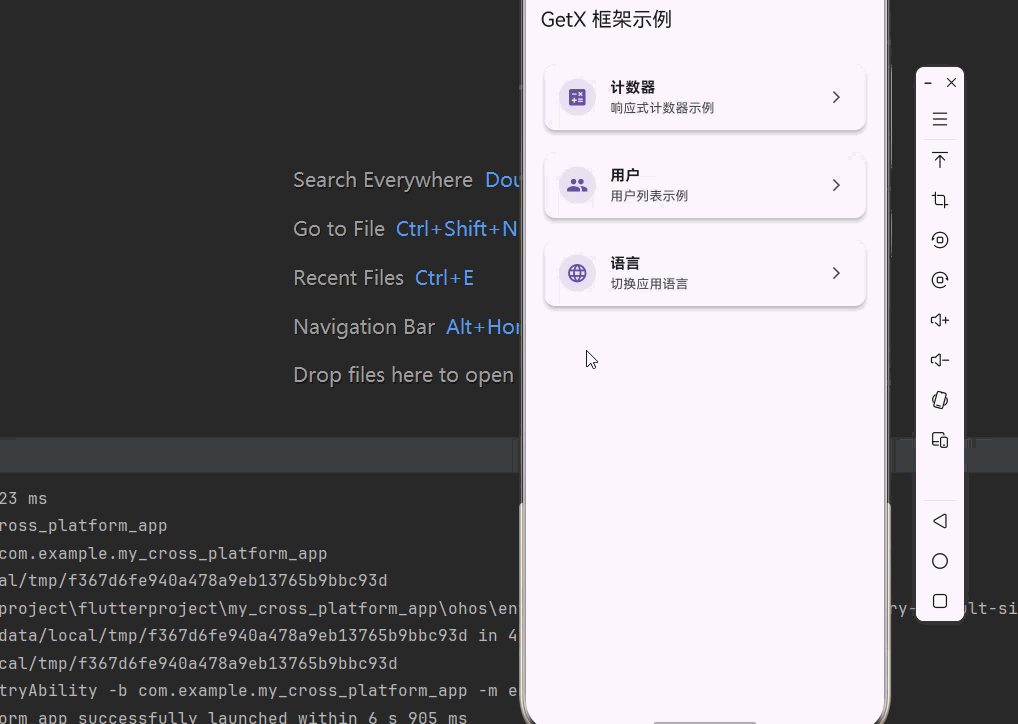Viewport: 1018px width, 724px height.
Task: Click the people icon on 用户 card
Action: coord(577,186)
